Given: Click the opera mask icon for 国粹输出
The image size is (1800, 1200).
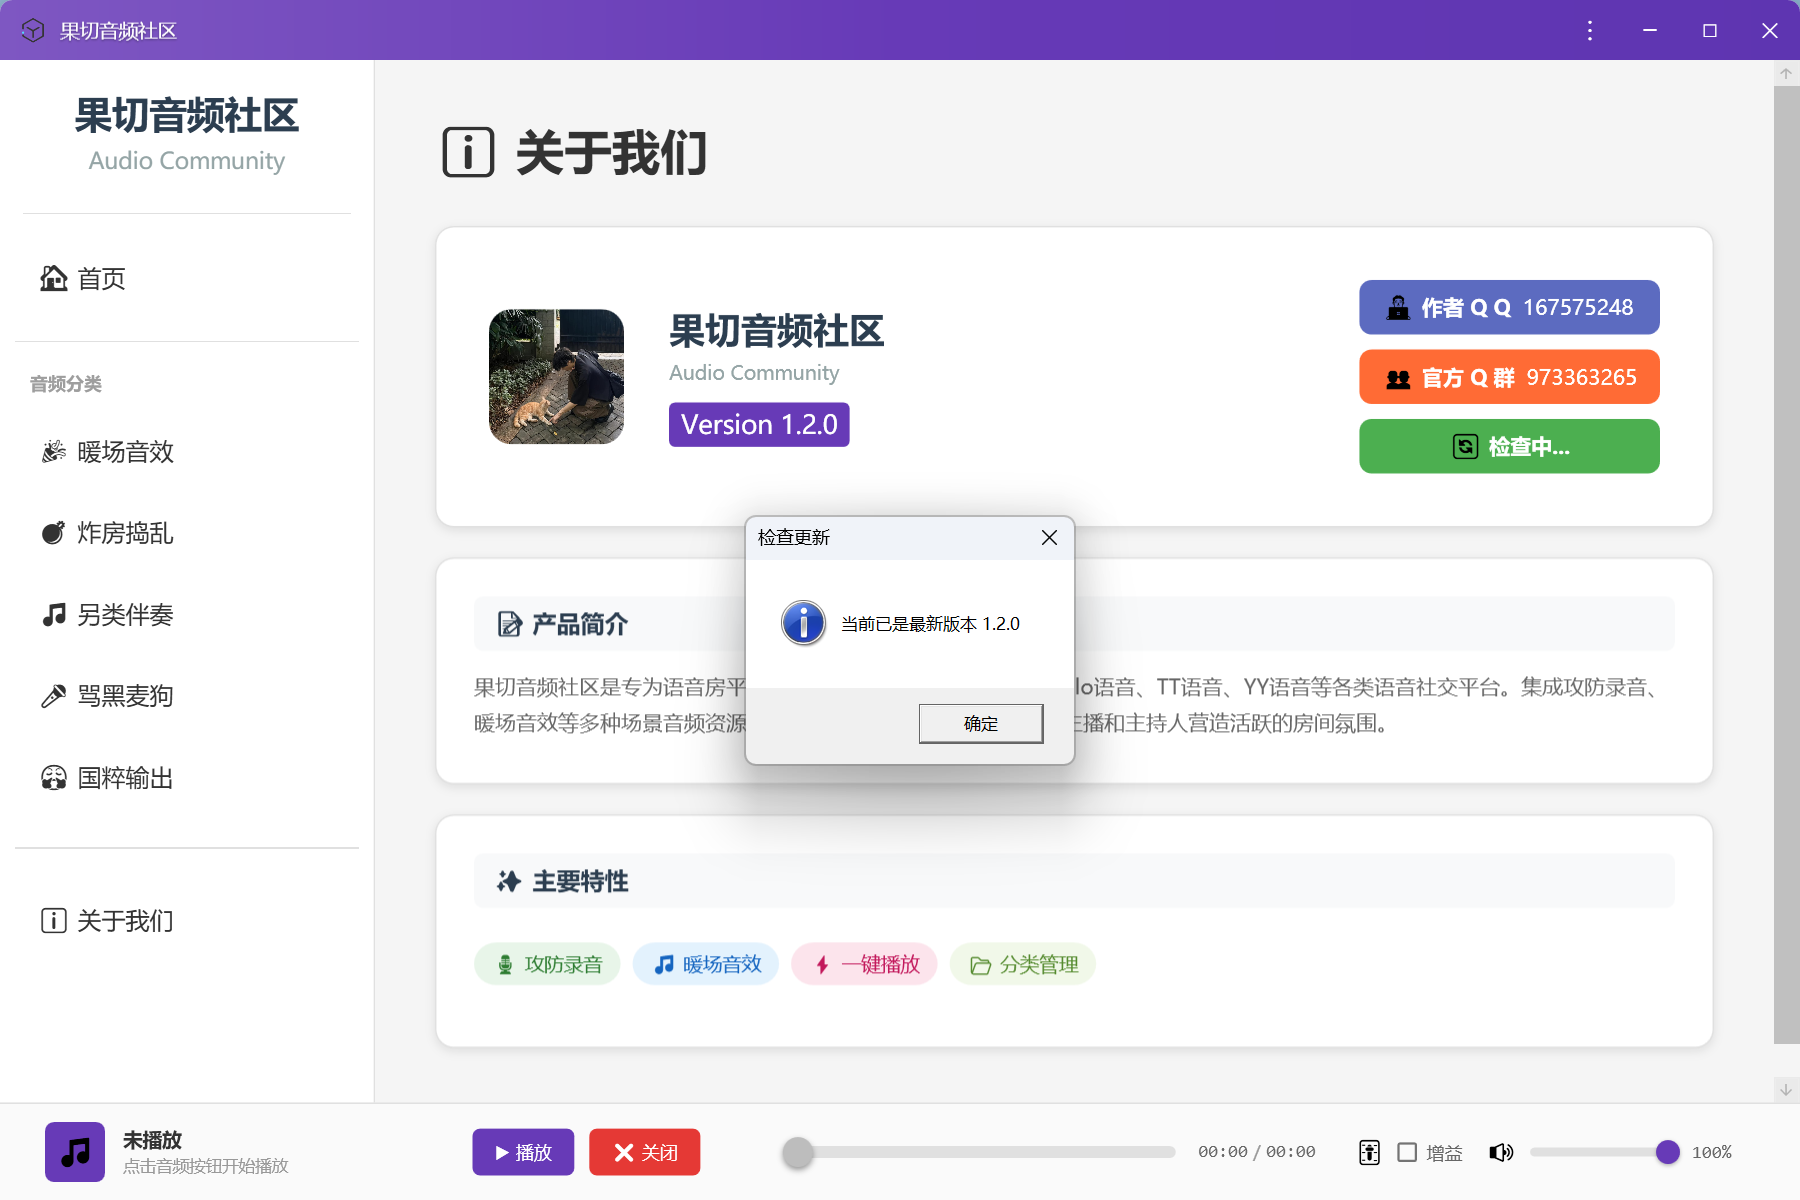Looking at the screenshot, I should (53, 778).
